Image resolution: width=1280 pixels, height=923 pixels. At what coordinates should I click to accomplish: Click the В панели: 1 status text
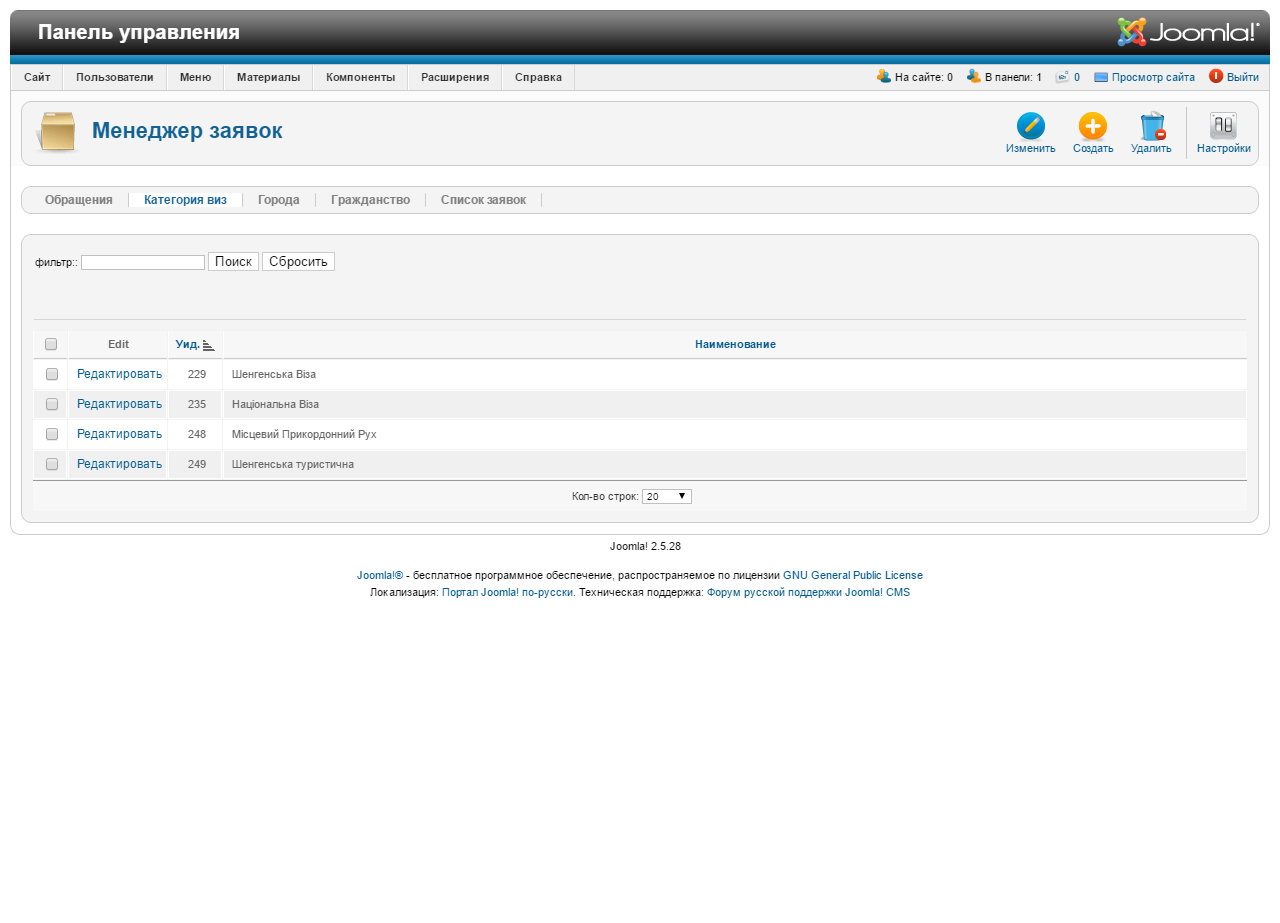[1013, 77]
